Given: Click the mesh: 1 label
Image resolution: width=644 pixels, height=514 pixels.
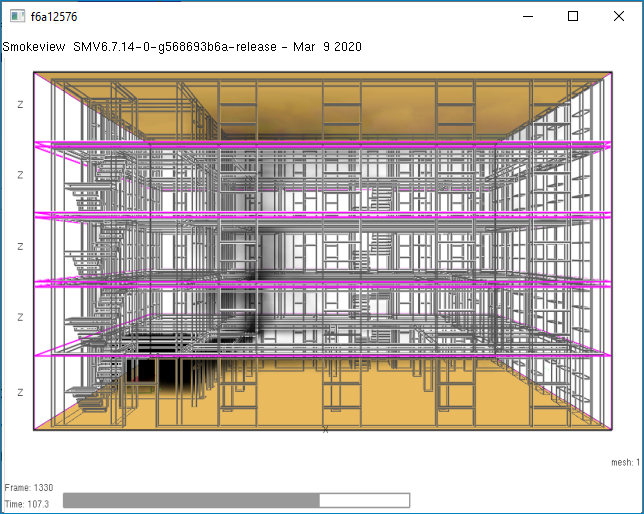Looking at the screenshot, I should (626, 463).
